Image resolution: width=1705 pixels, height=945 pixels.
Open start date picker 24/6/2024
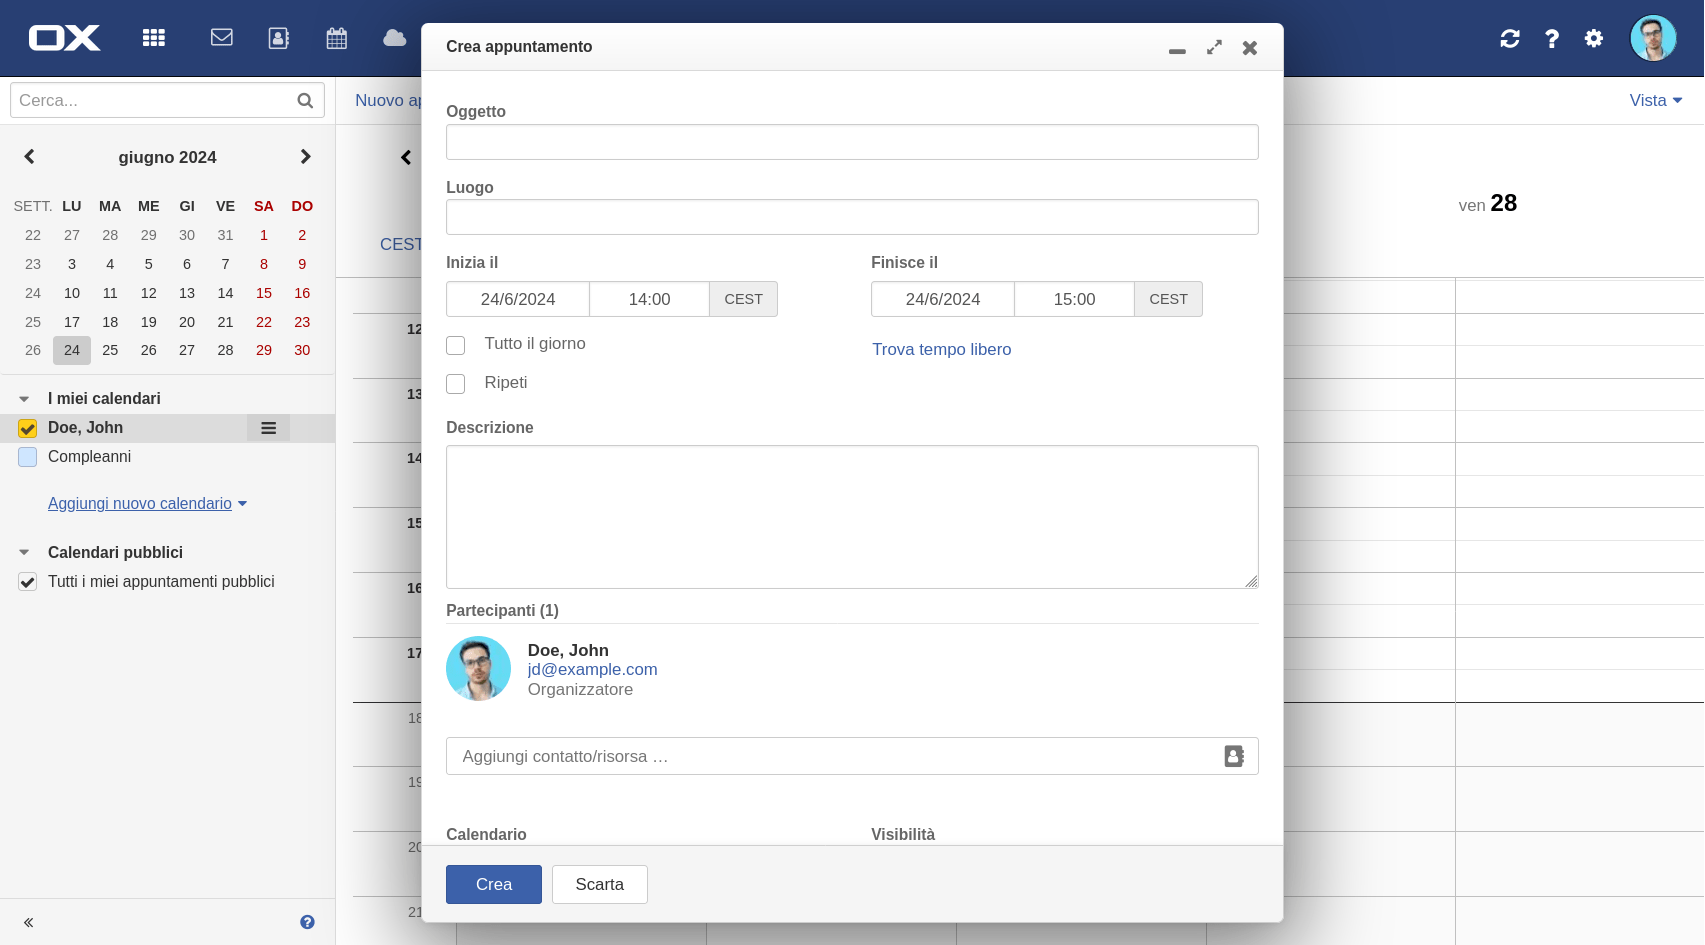tap(518, 299)
